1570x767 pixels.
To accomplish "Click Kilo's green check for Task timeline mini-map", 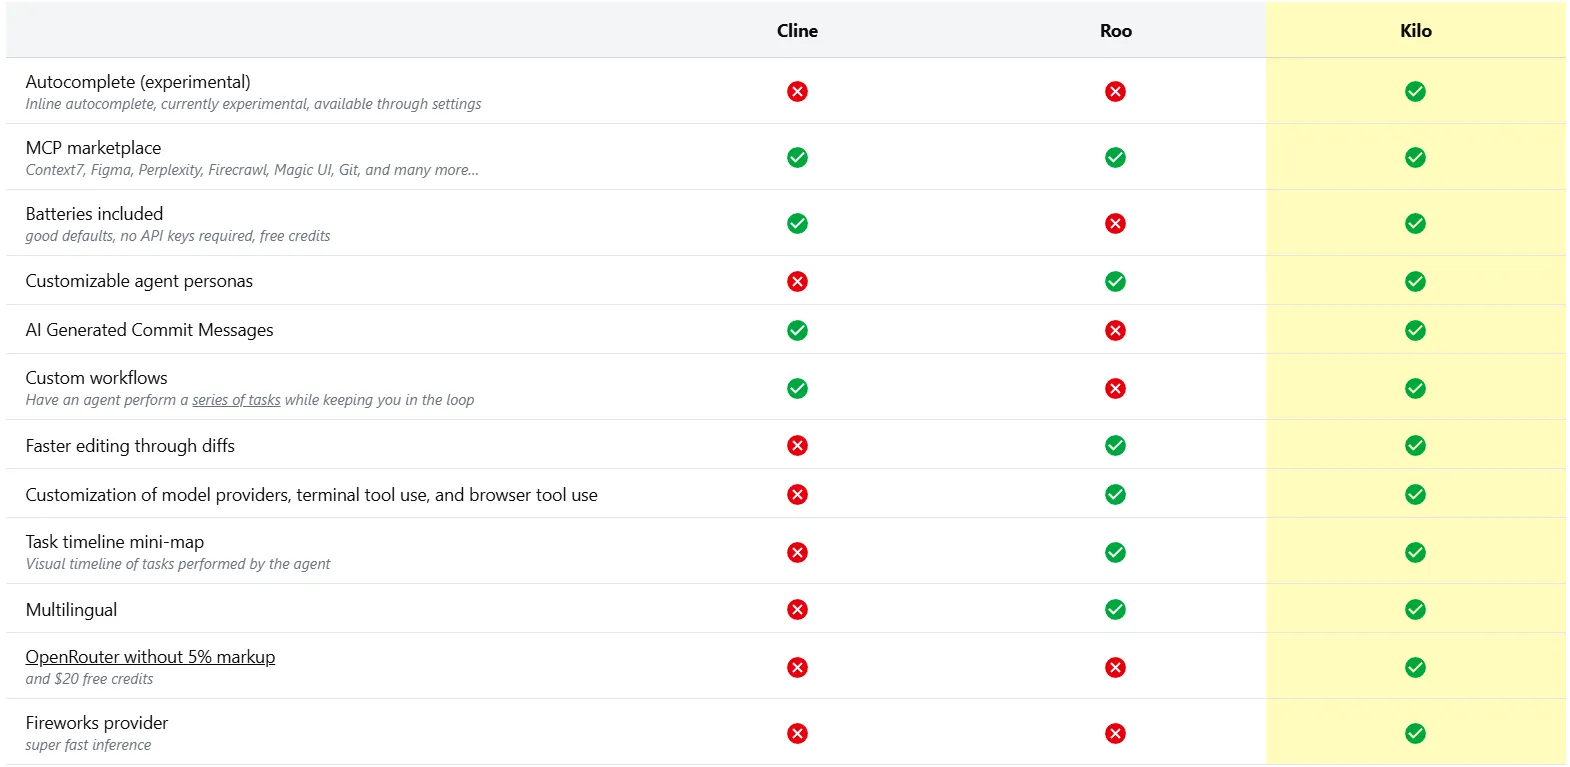I will (x=1415, y=552).
